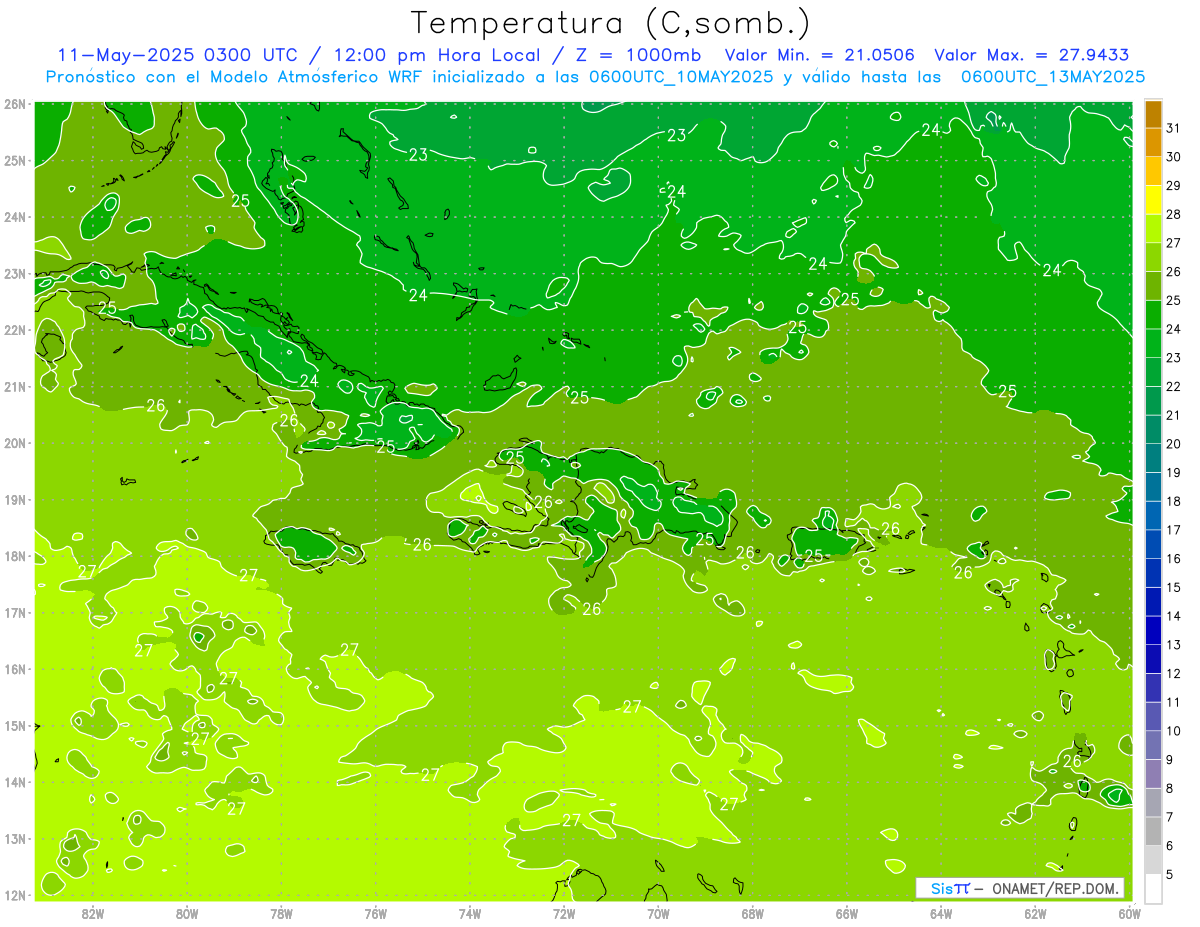
Task: Click the 16N latitude axis label
Action: tap(15, 669)
